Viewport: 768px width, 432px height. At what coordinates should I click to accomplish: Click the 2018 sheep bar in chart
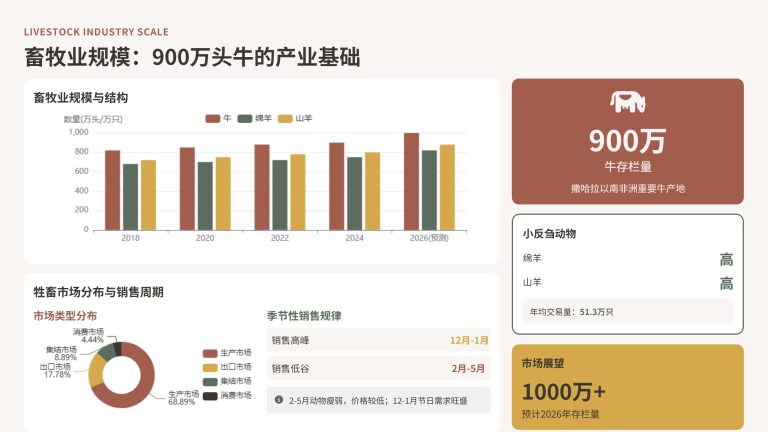click(130, 196)
